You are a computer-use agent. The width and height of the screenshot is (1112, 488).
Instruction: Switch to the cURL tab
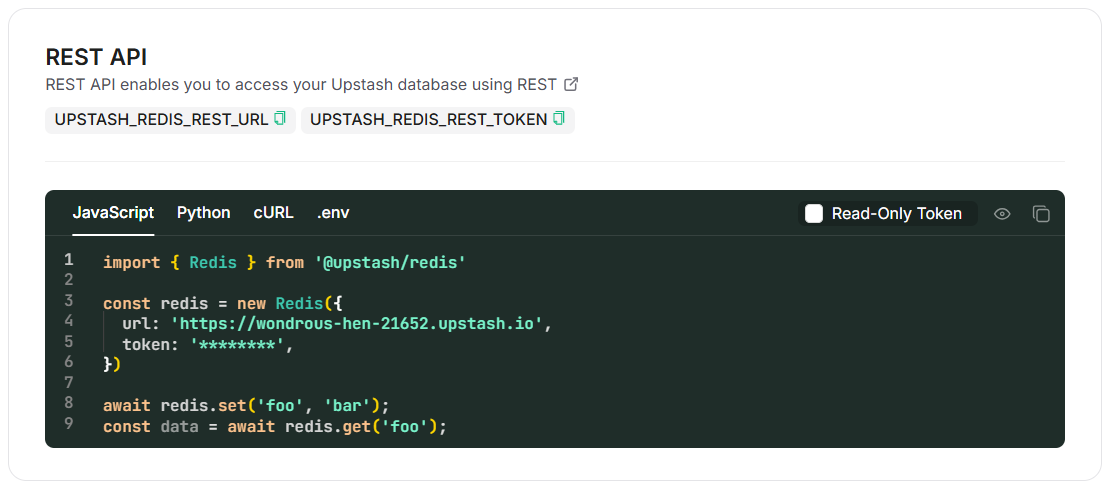(274, 213)
